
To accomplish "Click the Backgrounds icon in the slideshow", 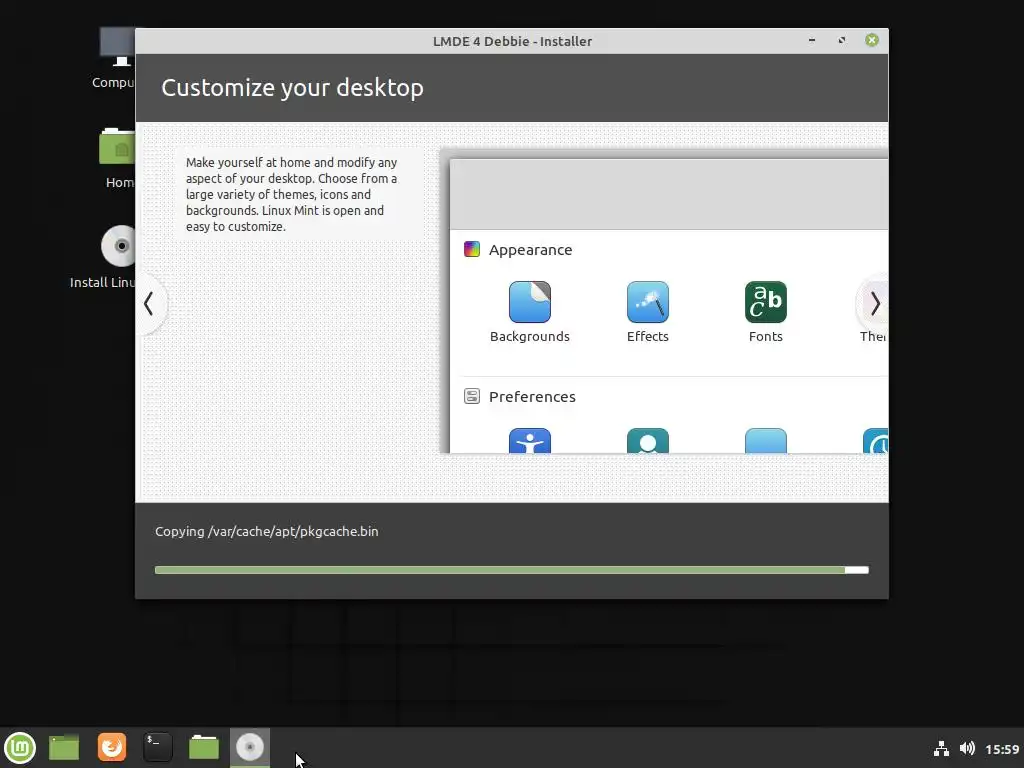I will (530, 302).
